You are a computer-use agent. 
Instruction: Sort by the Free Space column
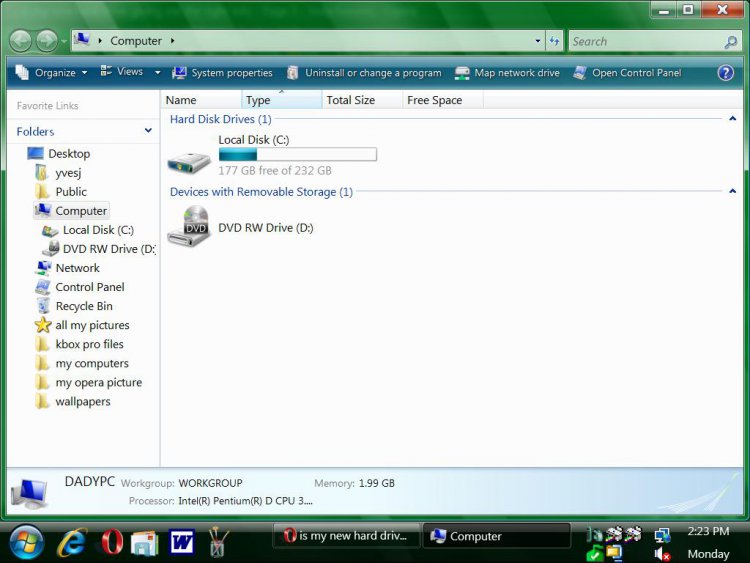(x=443, y=100)
